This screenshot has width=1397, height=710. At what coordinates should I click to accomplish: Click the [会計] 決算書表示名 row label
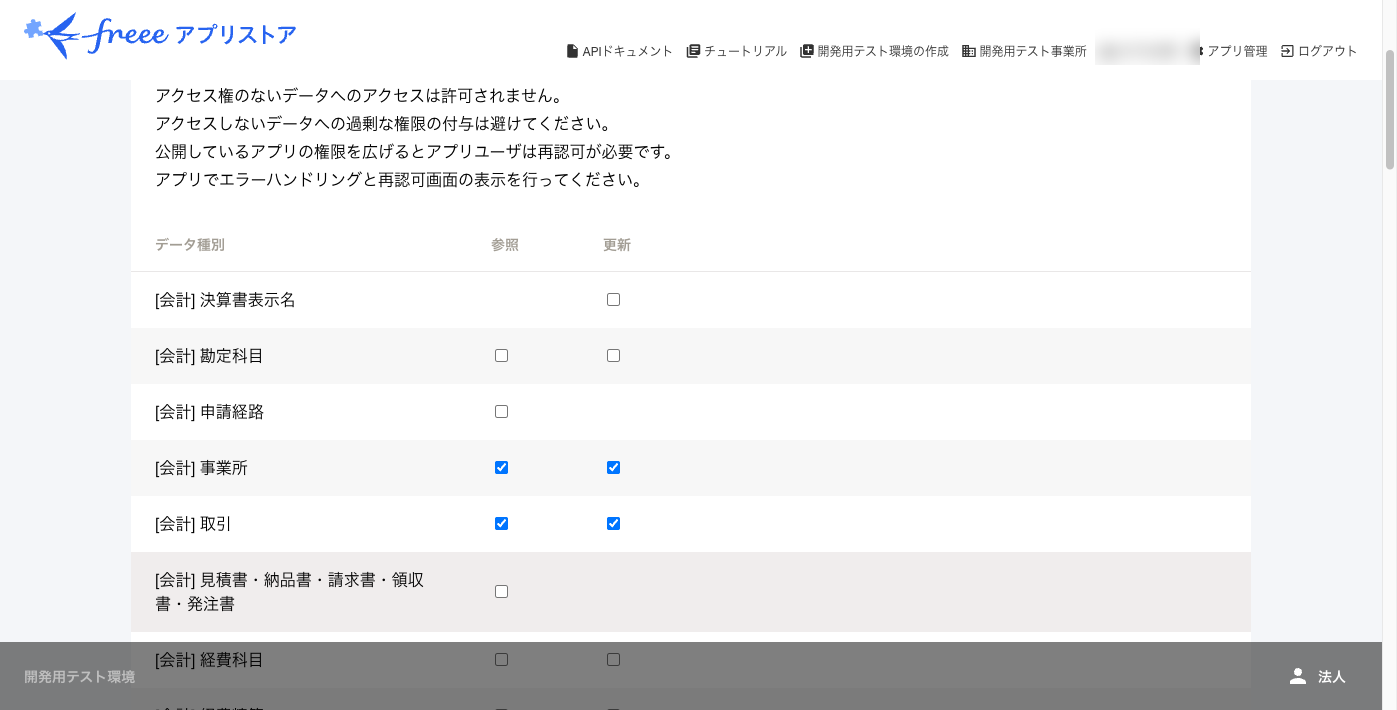225,300
